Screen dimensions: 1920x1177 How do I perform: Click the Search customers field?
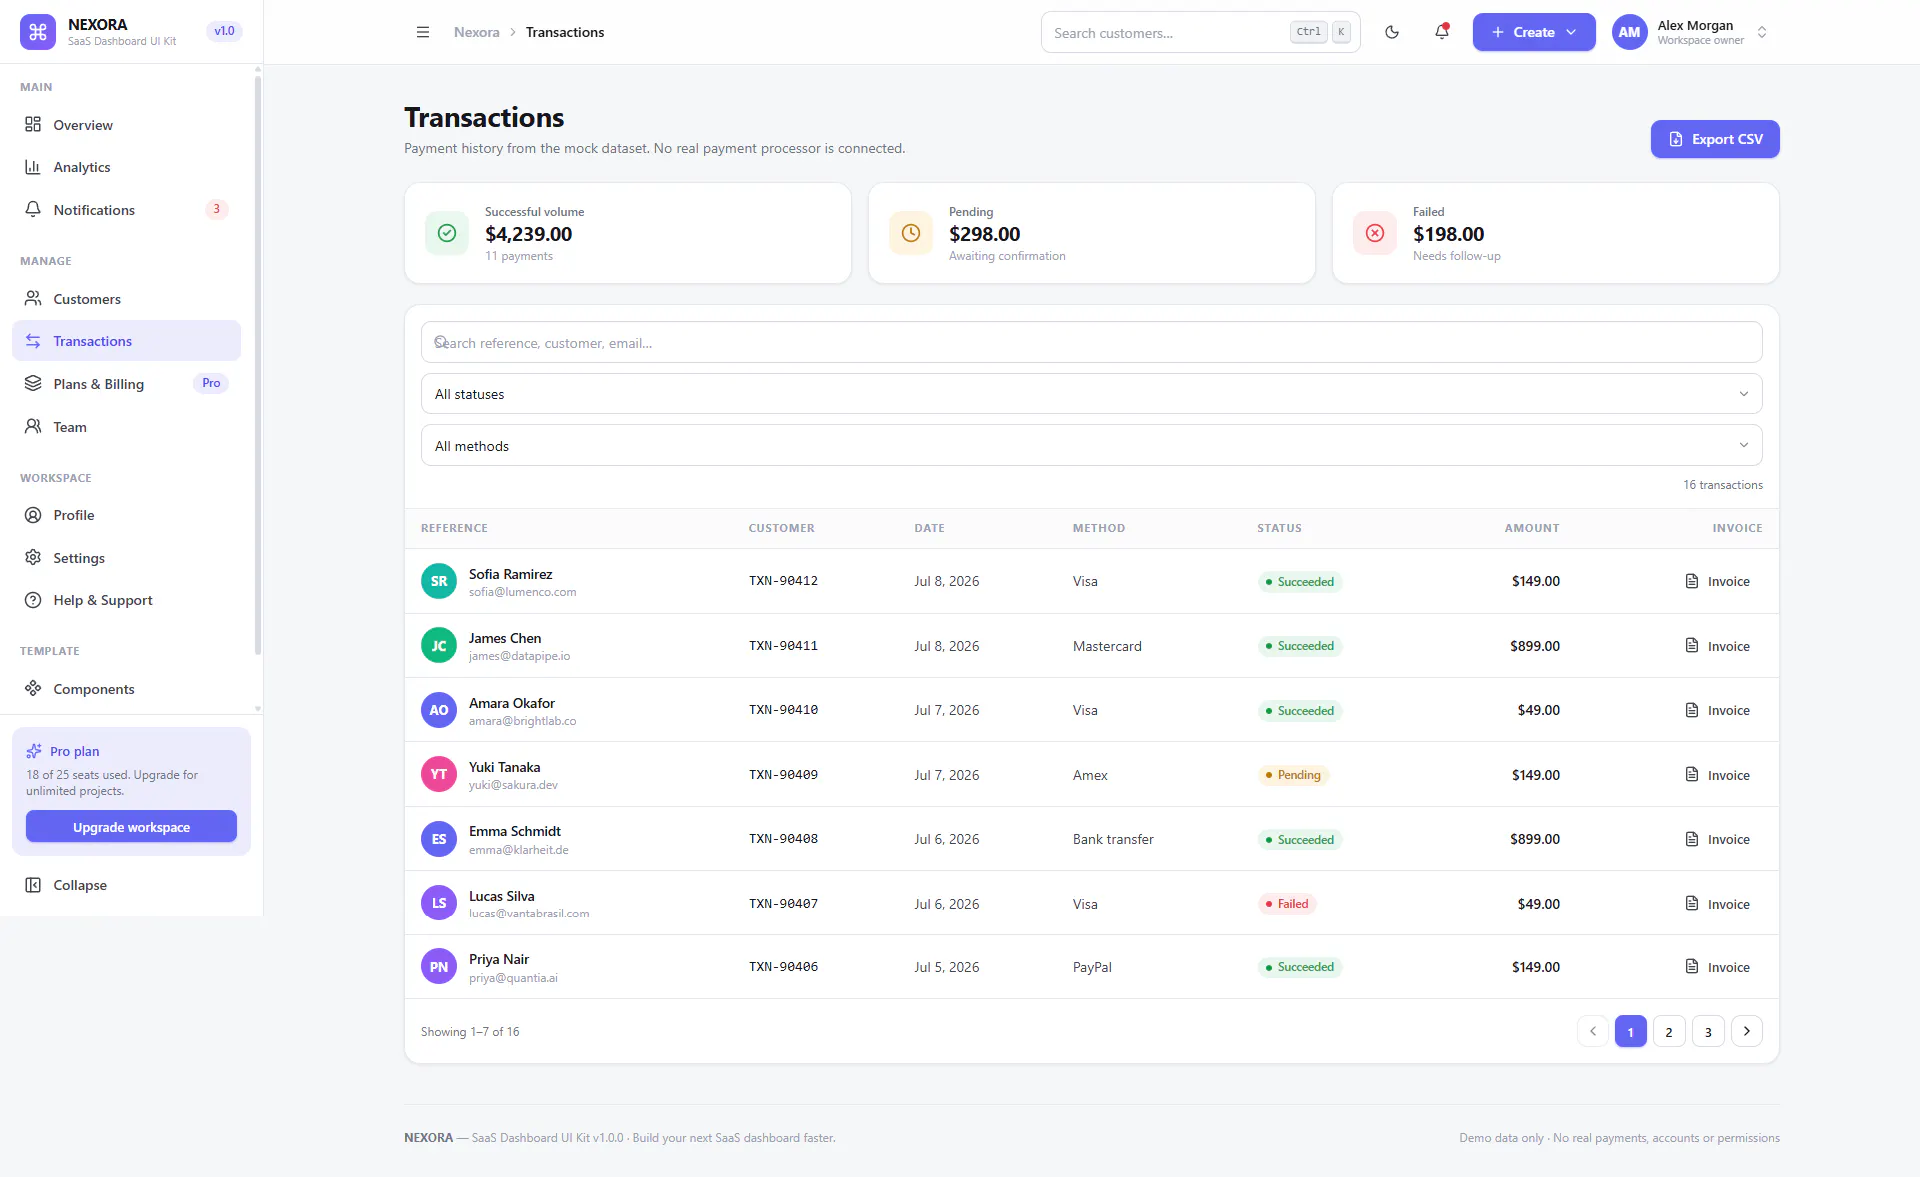[x=1200, y=32]
